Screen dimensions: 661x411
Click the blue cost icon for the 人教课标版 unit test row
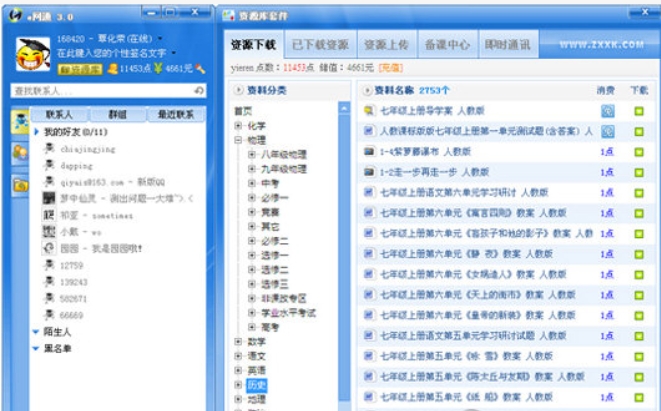[x=607, y=132]
